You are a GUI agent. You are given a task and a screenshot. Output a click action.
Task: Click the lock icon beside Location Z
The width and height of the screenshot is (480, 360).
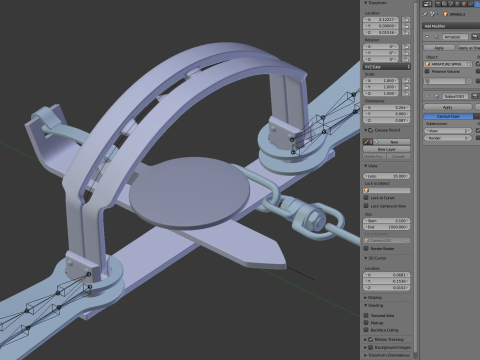(x=406, y=32)
